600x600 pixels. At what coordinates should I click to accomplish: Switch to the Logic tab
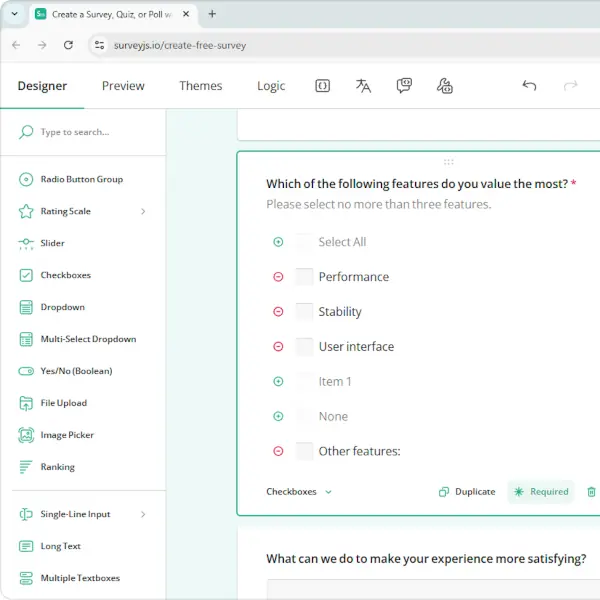click(271, 86)
